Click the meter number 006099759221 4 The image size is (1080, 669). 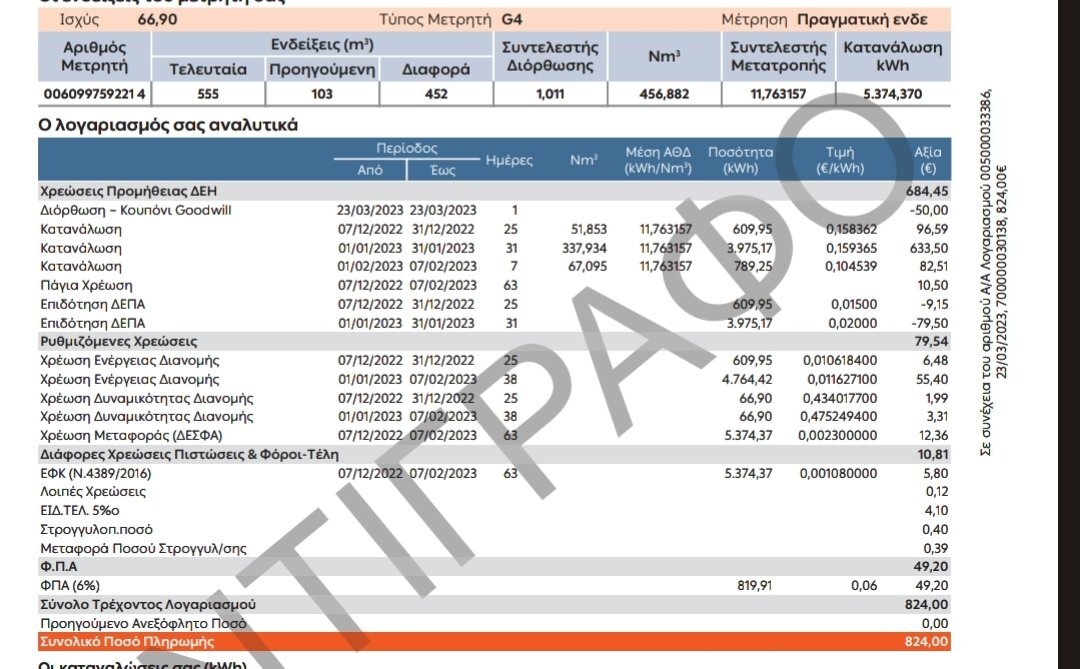(x=94, y=94)
